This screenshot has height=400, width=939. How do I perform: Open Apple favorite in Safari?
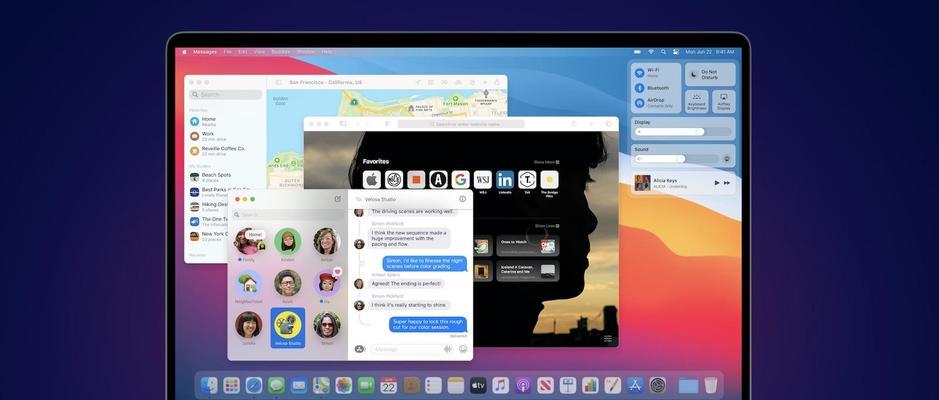372,179
